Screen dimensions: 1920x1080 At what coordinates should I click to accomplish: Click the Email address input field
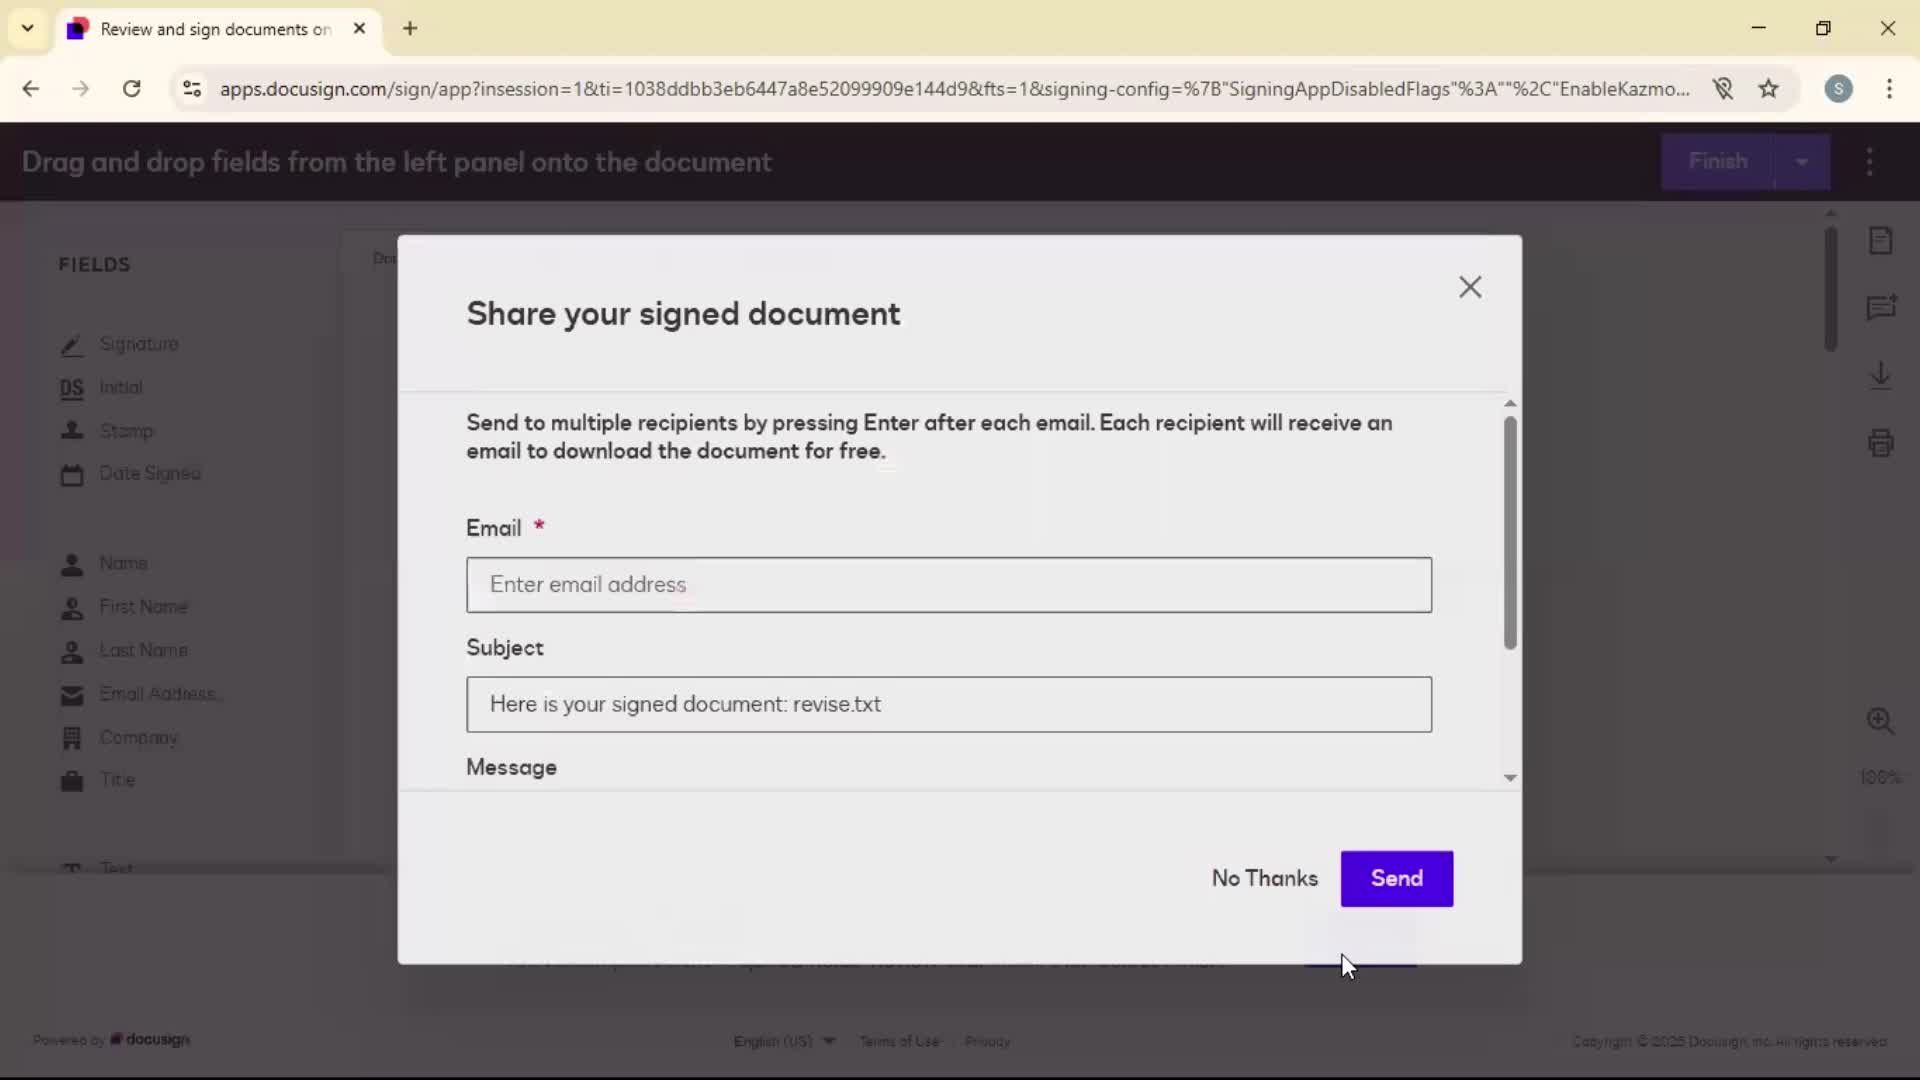click(949, 585)
